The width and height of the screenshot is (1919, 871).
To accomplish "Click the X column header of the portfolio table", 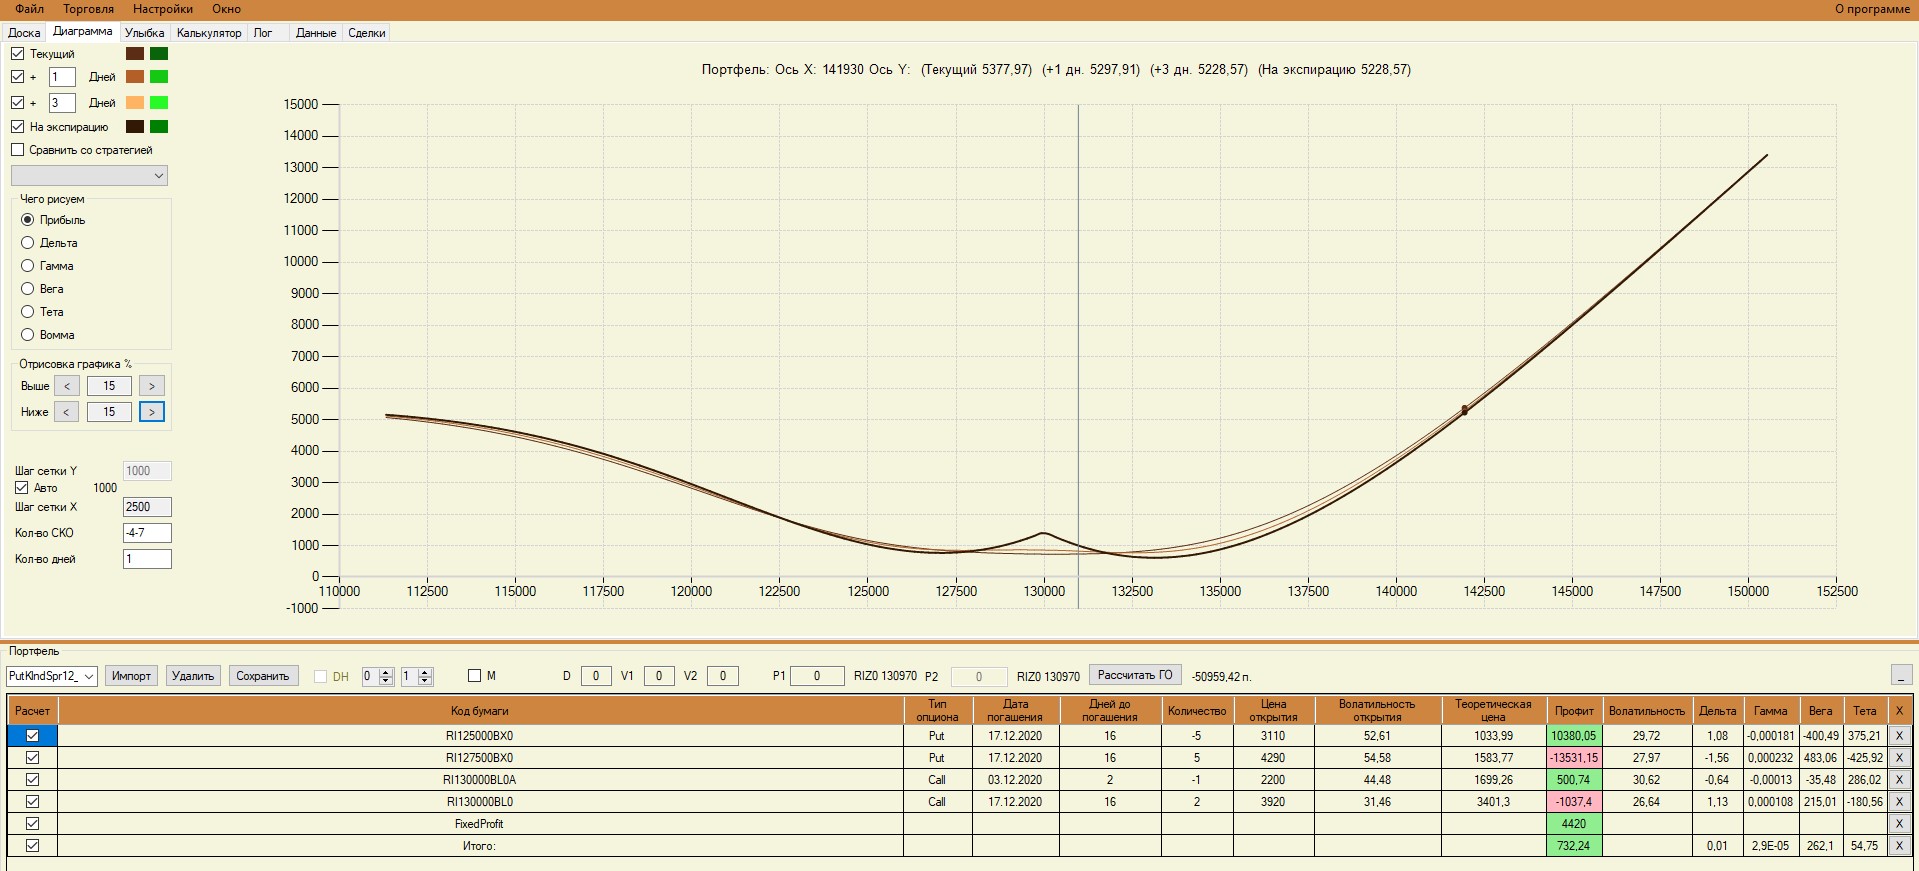I will point(1899,710).
